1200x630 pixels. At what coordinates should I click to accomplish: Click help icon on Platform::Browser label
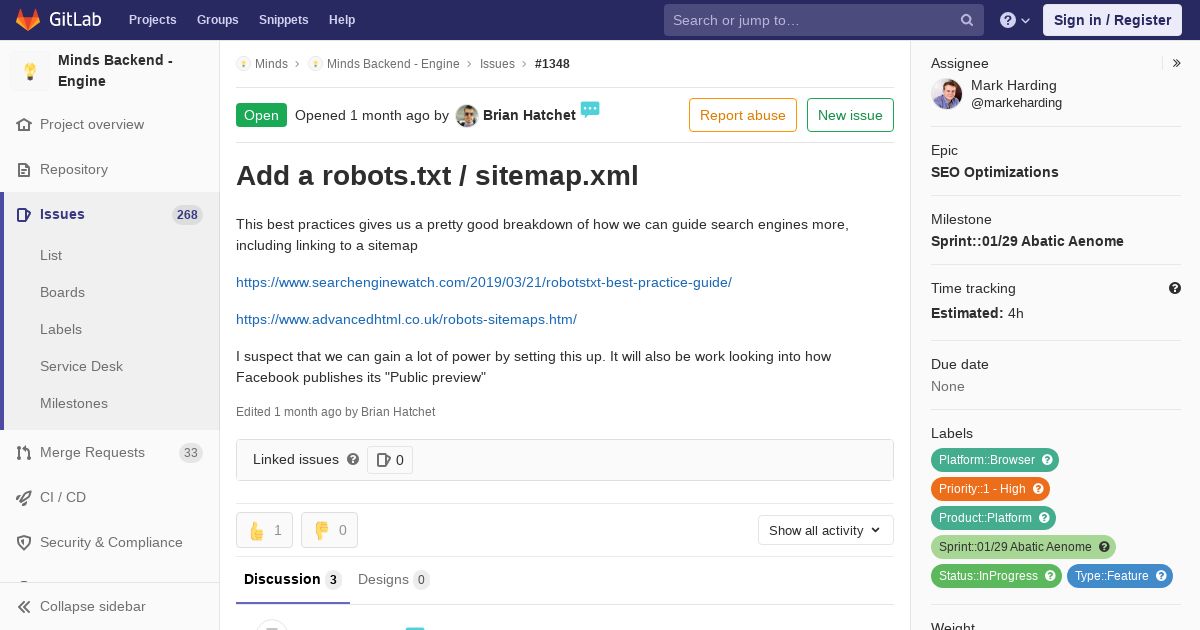pos(1048,460)
